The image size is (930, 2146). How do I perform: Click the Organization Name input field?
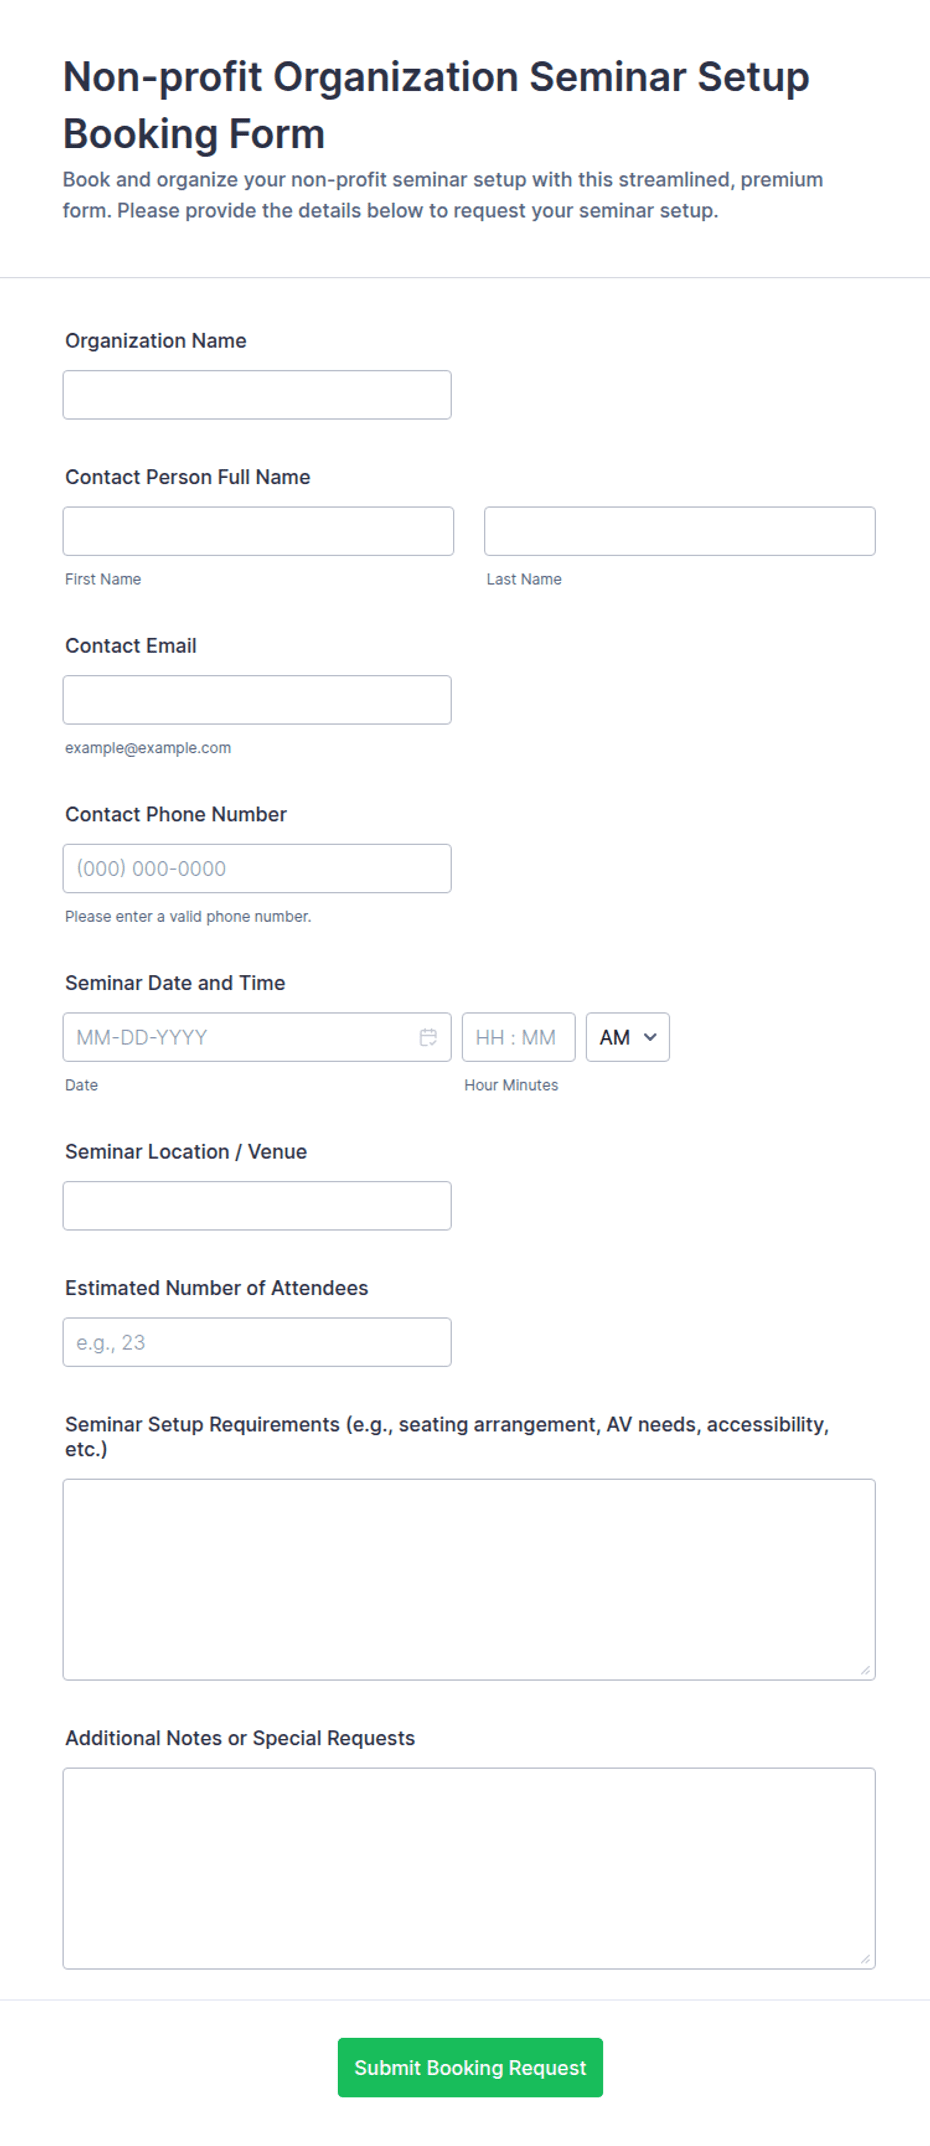[257, 395]
